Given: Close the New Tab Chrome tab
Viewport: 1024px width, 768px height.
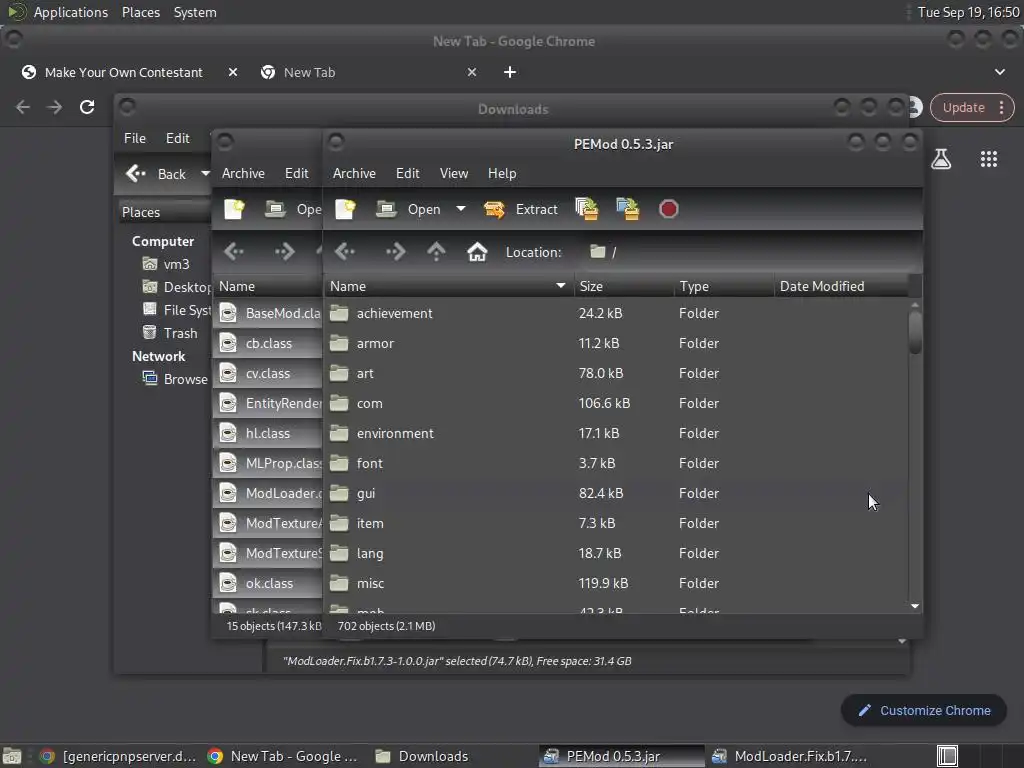Looking at the screenshot, I should (472, 72).
